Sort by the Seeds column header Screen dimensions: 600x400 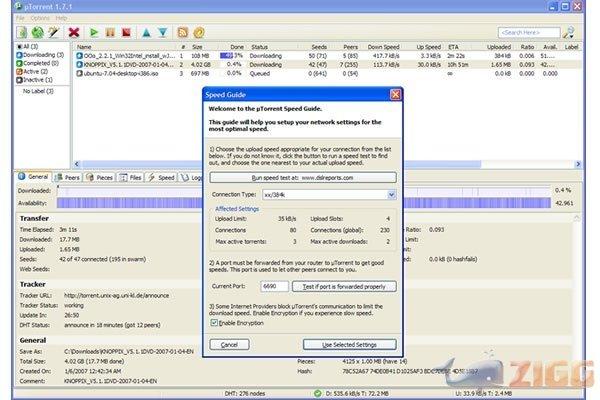(x=319, y=47)
